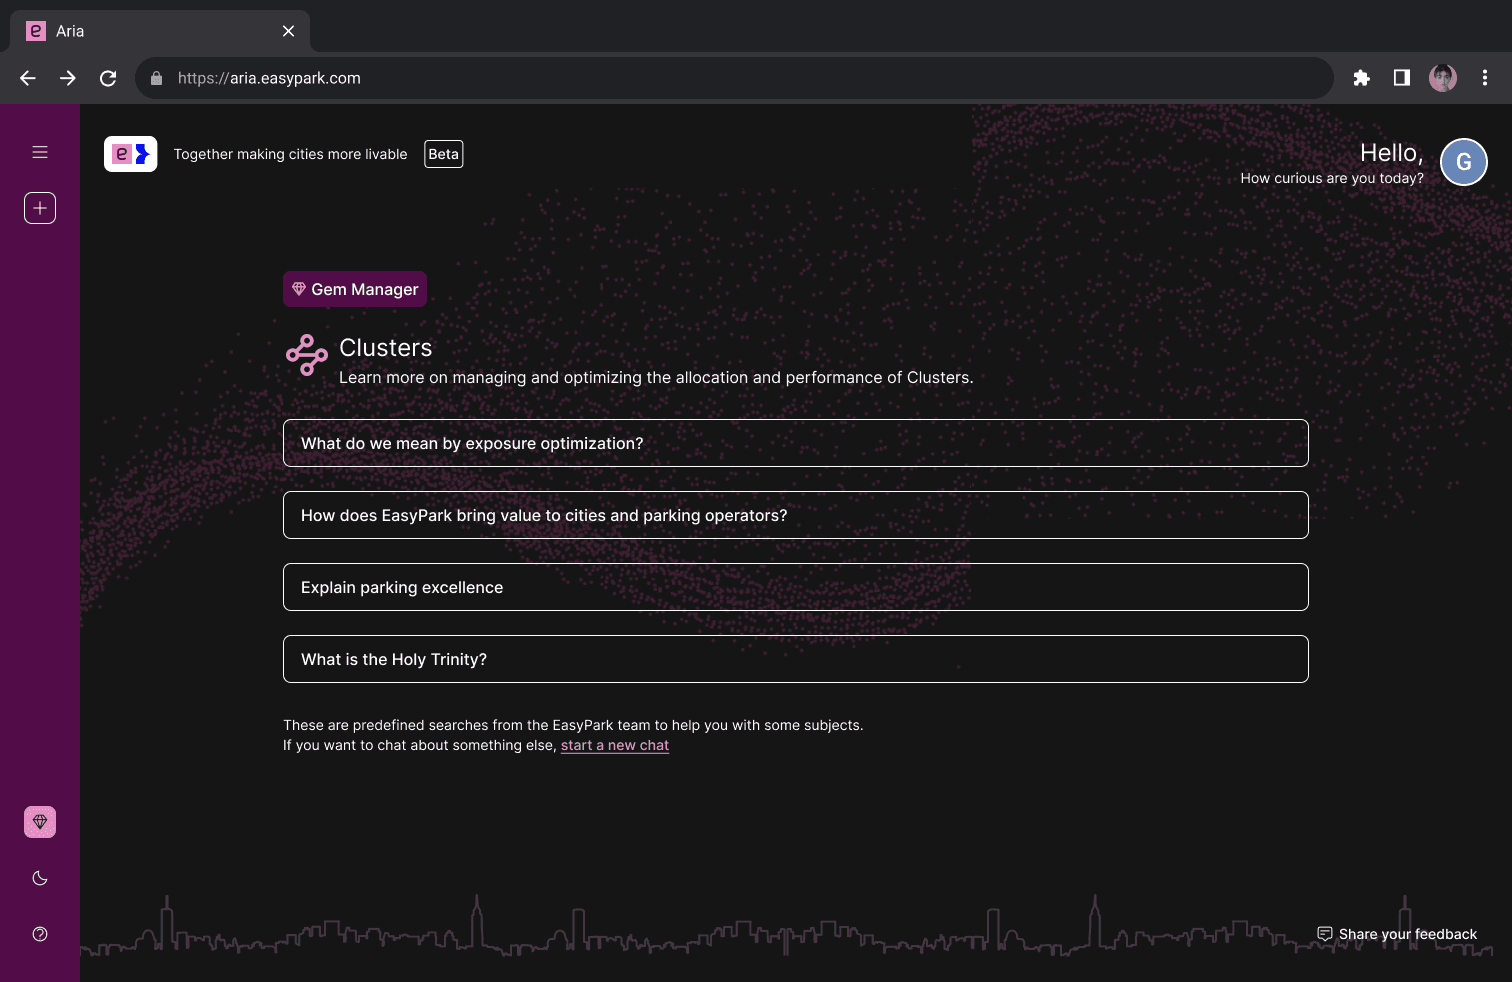Select 'What do we mean by exposure optimization?'

[x=796, y=443]
